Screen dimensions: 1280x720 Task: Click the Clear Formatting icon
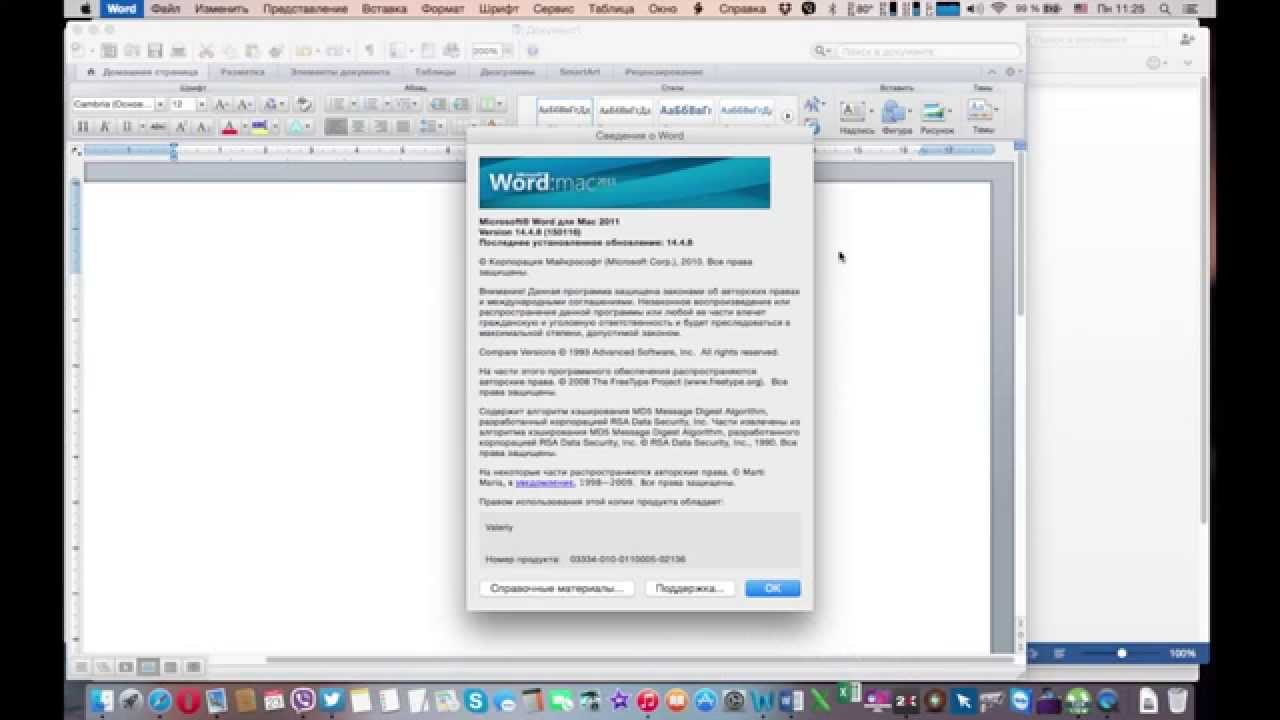coord(304,104)
